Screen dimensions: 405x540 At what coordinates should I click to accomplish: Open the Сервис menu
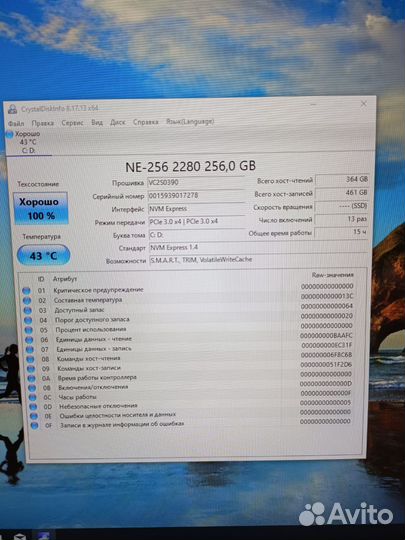click(x=72, y=122)
